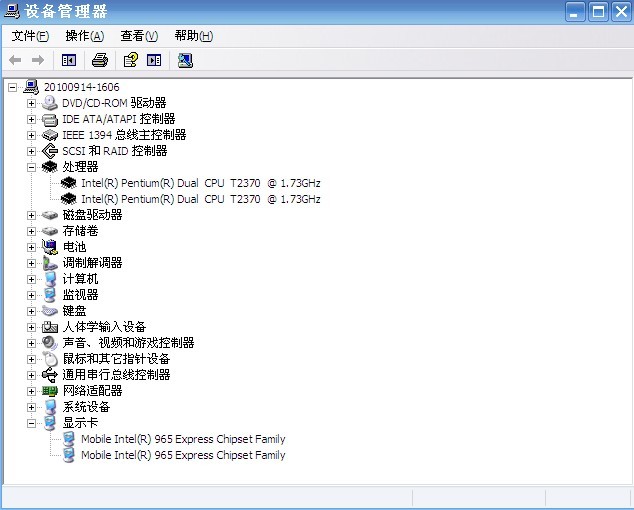Click the 鼠标和其它指针设备 mouse icon
The image size is (634, 510).
click(50, 359)
